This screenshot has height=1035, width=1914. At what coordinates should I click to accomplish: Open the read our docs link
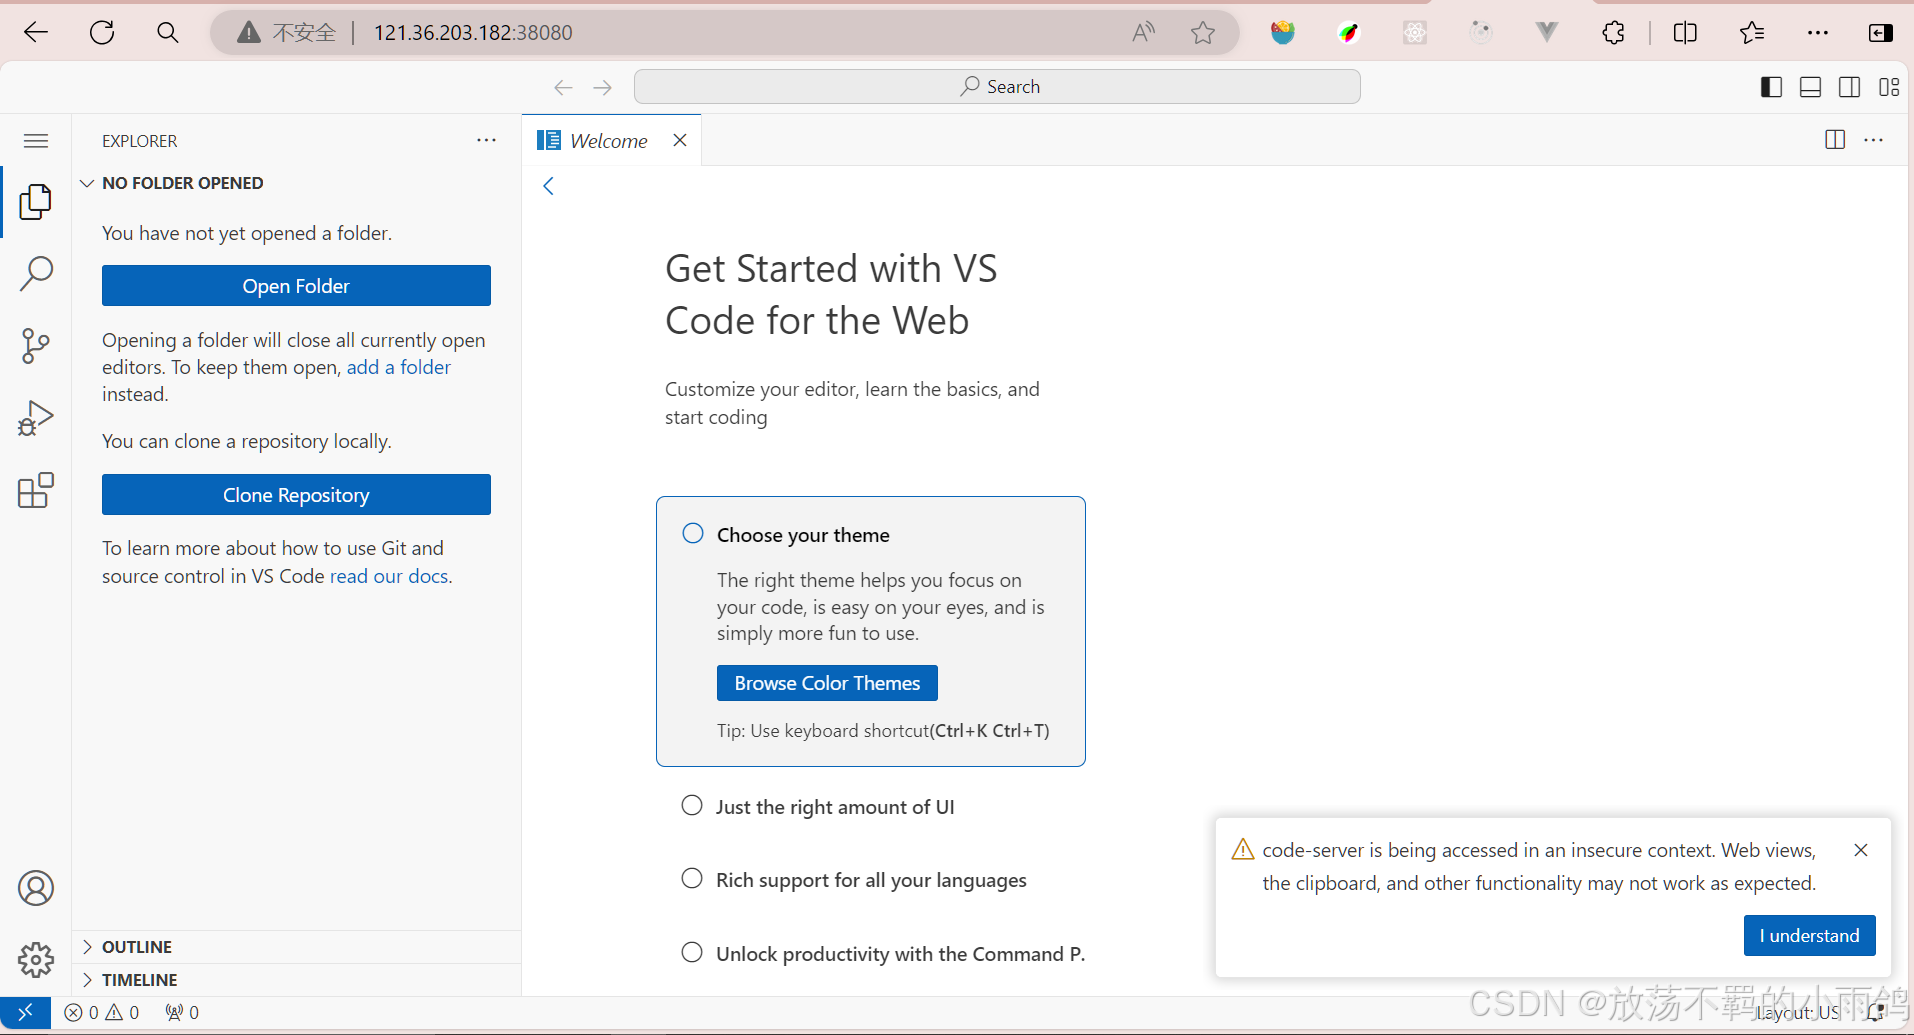(389, 577)
